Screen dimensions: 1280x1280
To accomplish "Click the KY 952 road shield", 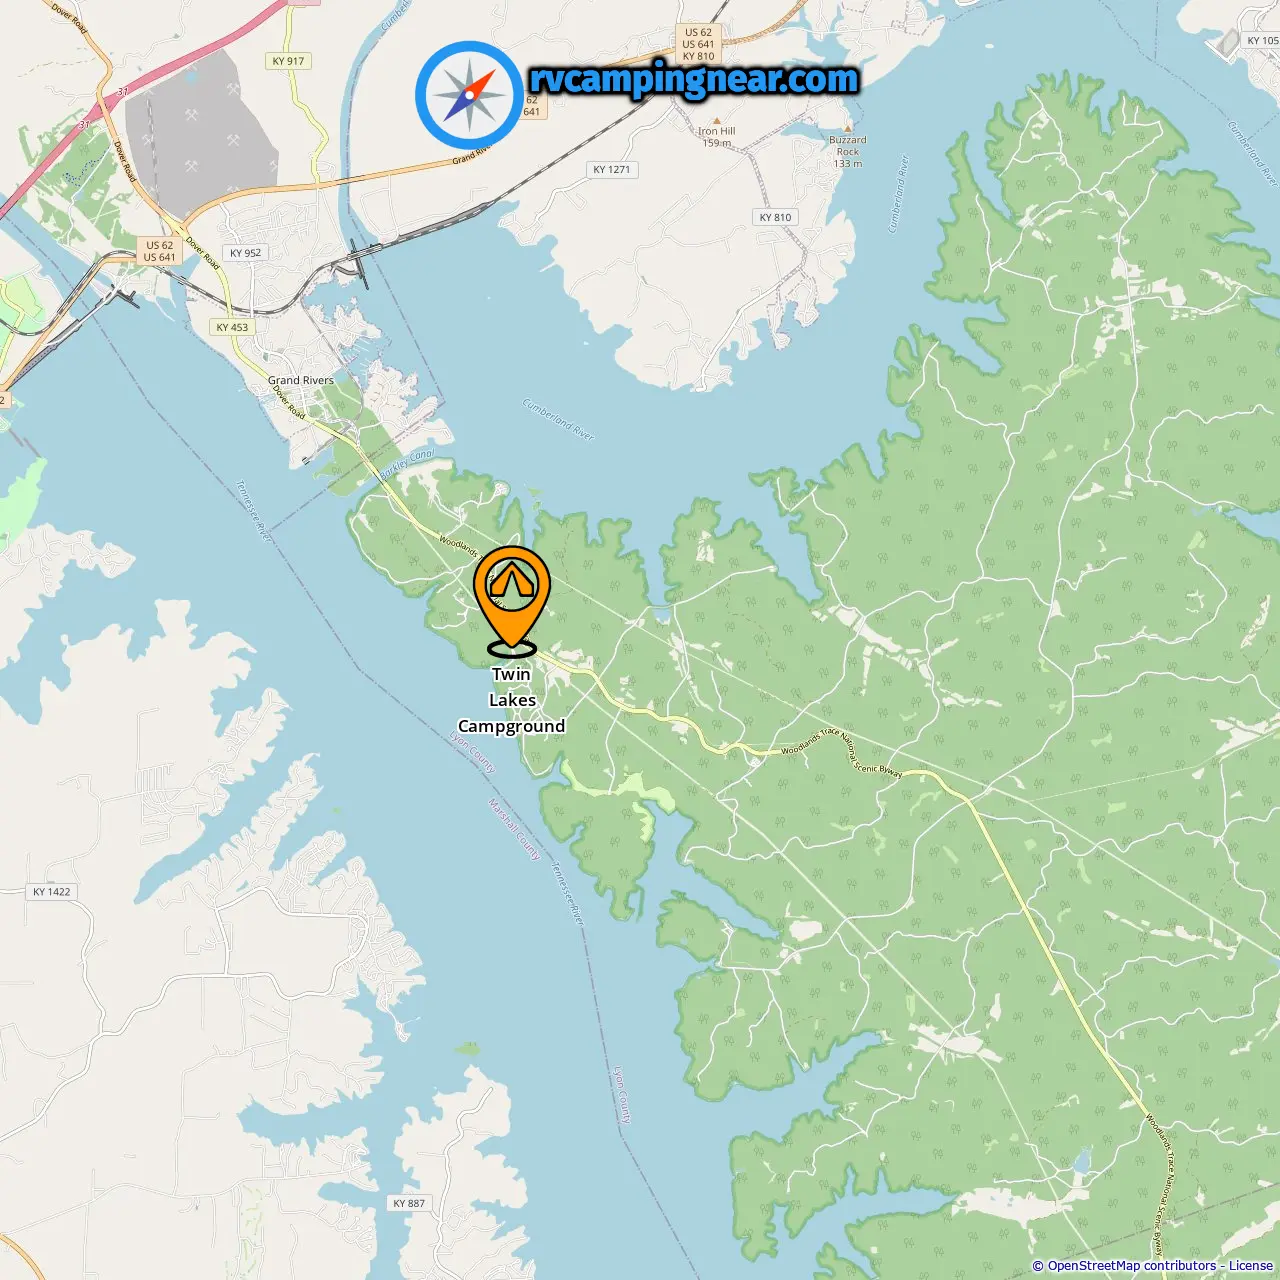I will 245,253.
